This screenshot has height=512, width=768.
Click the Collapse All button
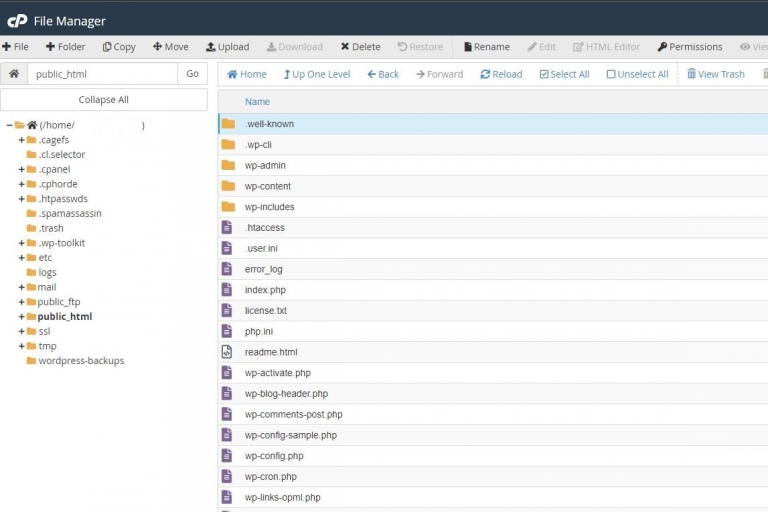point(104,100)
